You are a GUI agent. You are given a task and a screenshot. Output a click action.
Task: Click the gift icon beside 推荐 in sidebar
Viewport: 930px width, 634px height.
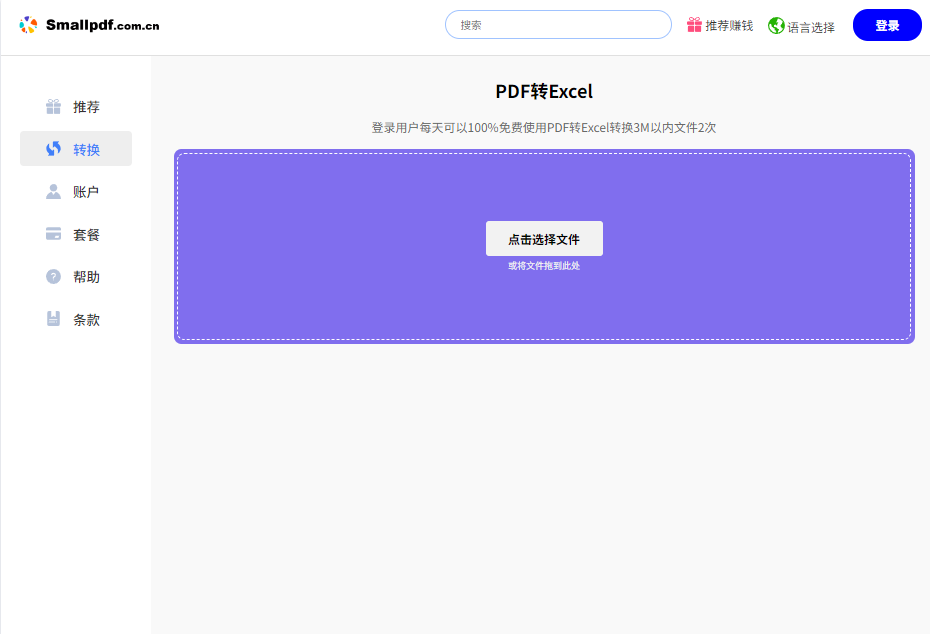coord(54,107)
